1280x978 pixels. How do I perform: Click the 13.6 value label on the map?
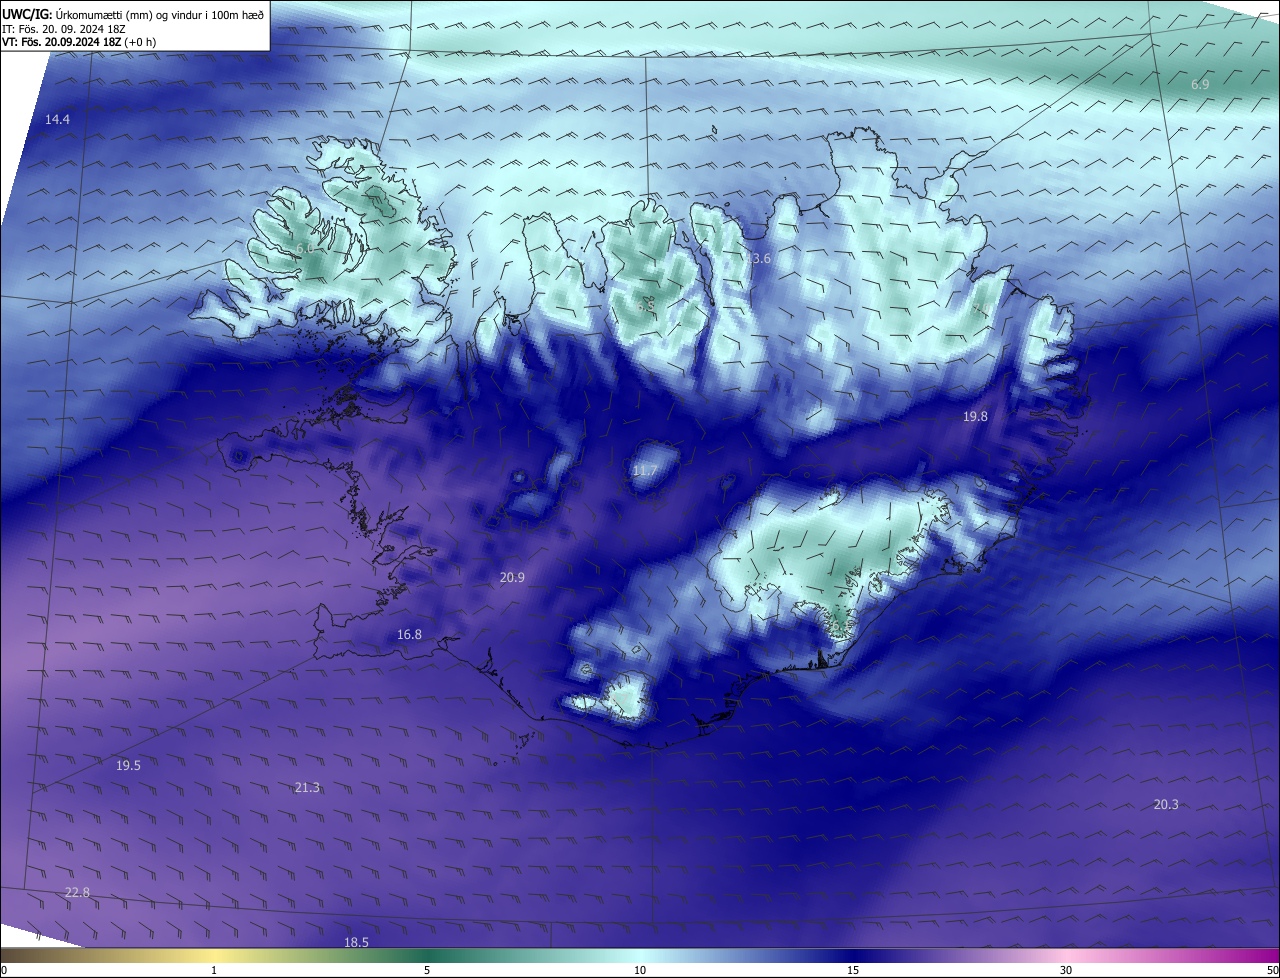(x=759, y=259)
